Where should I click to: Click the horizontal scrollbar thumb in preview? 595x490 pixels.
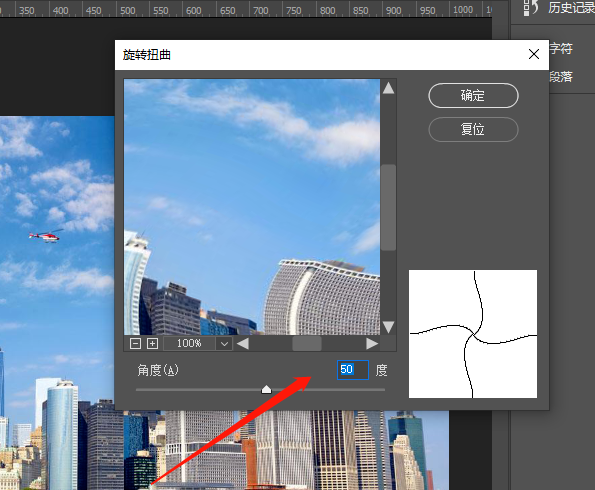click(x=307, y=344)
